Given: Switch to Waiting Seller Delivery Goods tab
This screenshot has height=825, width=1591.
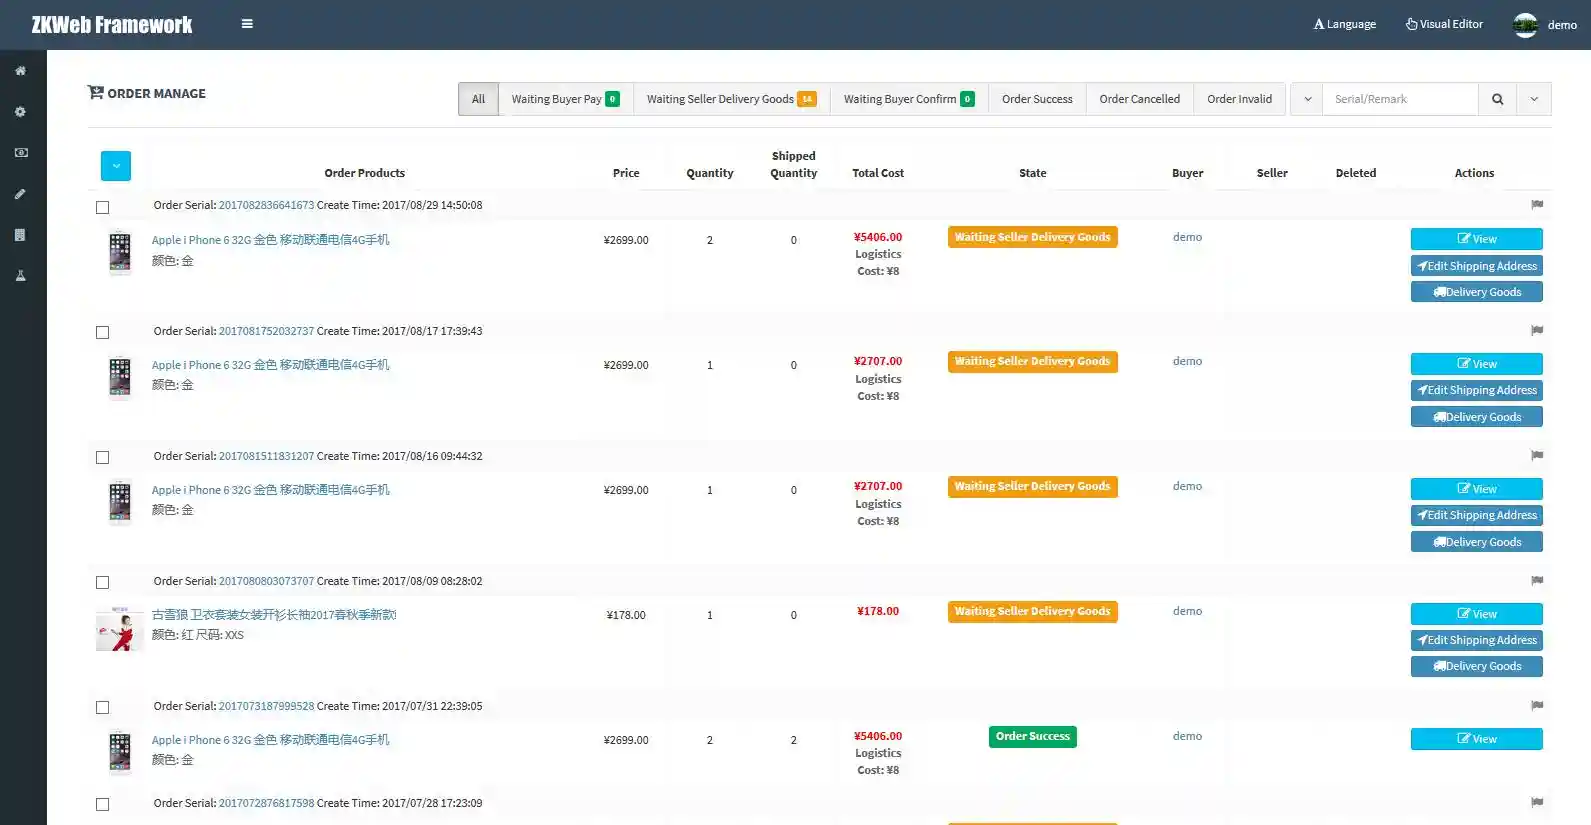Looking at the screenshot, I should pos(730,99).
